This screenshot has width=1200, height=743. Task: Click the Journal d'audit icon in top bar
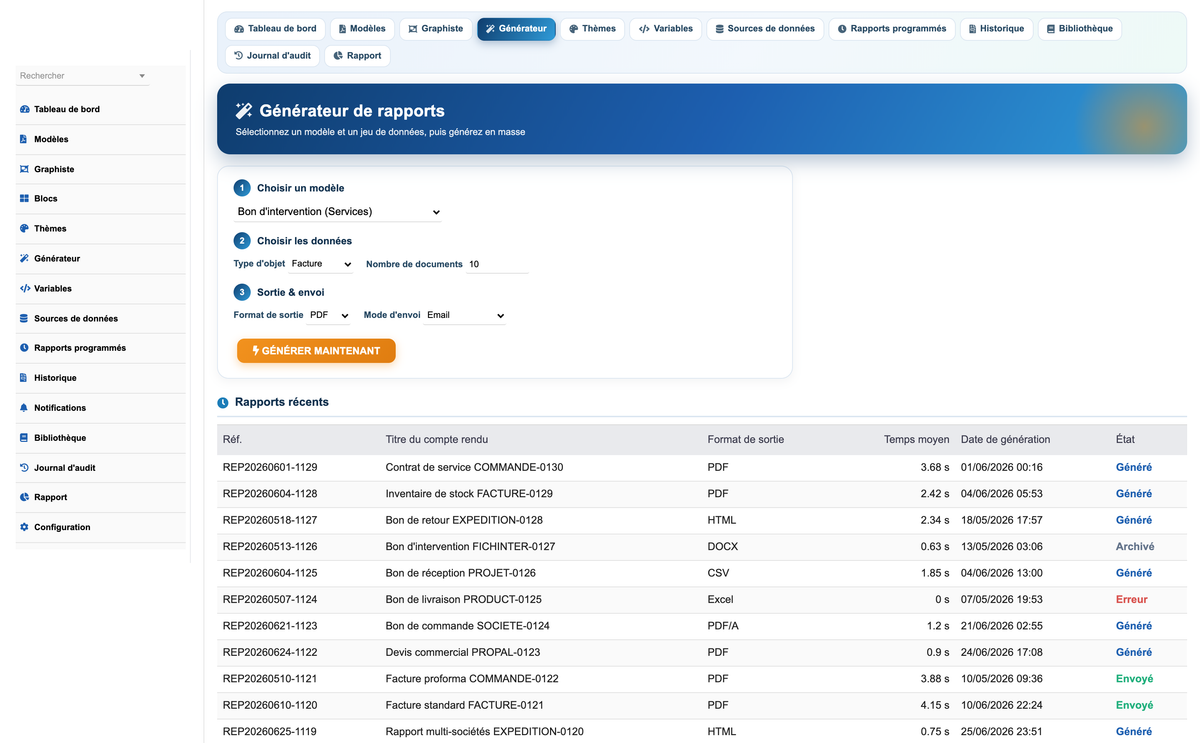pyautogui.click(x=238, y=56)
